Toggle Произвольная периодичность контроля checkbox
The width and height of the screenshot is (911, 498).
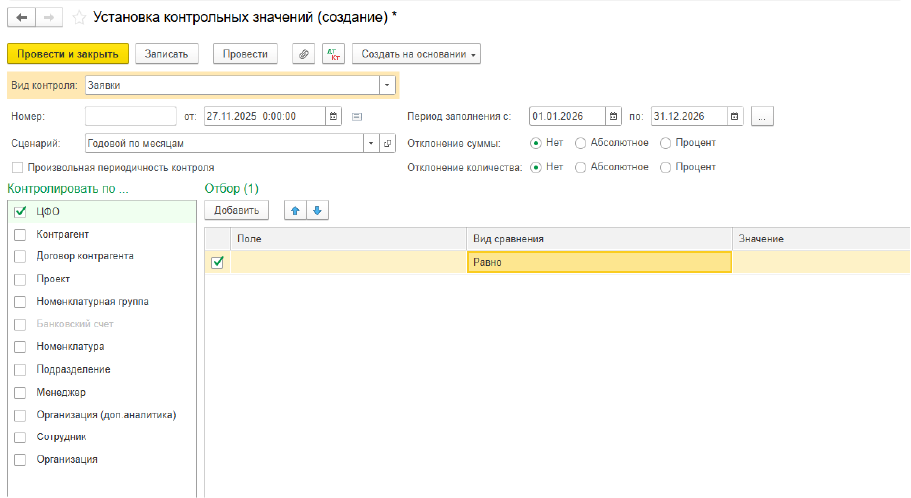[x=17, y=167]
